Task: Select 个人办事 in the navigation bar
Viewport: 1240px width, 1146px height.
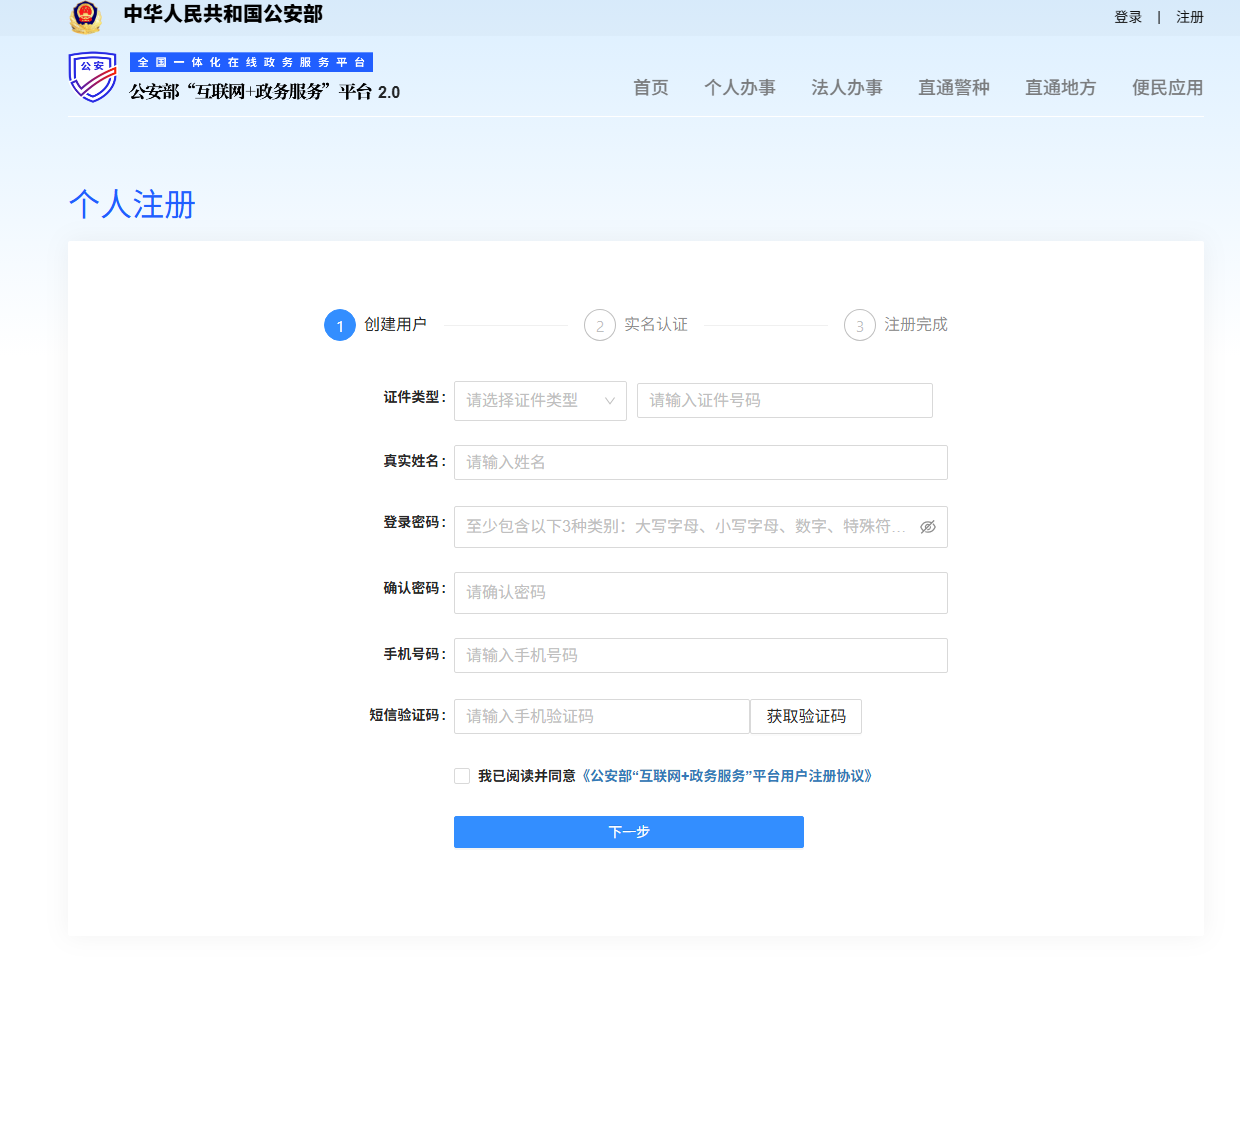Action: point(740,88)
